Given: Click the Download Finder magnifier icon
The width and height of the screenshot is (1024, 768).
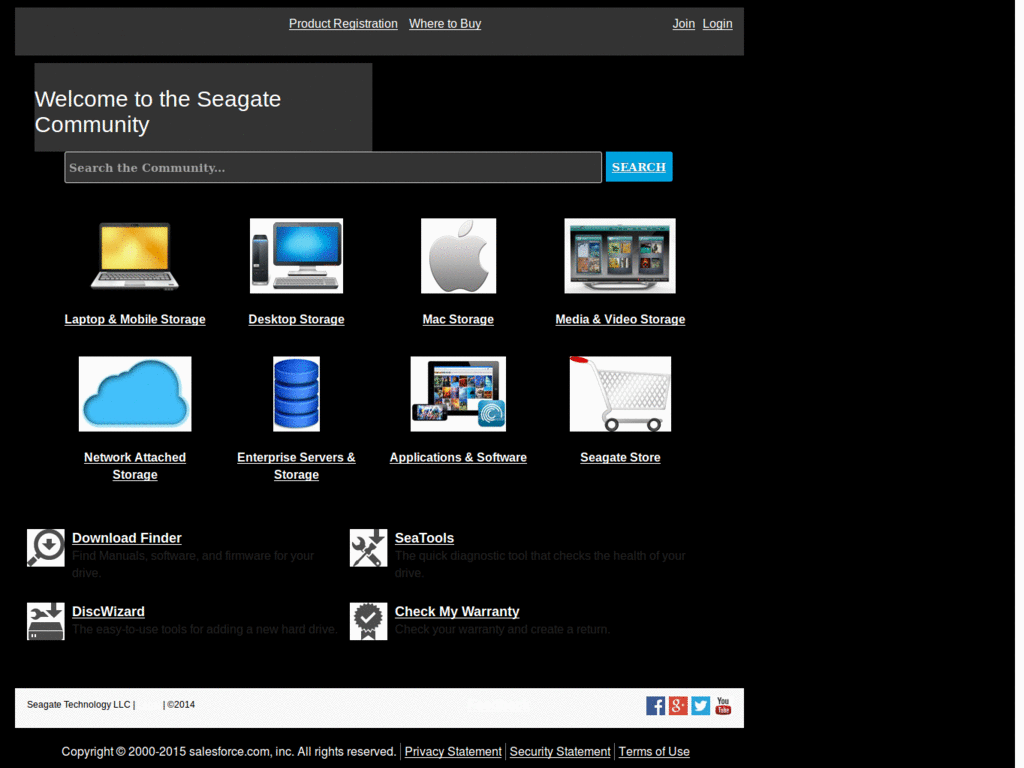Looking at the screenshot, I should click(46, 548).
